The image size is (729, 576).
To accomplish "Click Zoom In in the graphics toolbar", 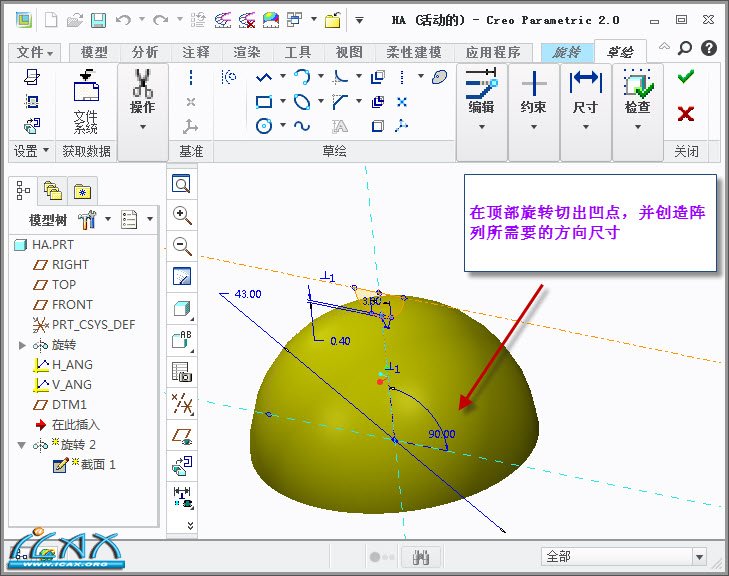I will [x=182, y=215].
